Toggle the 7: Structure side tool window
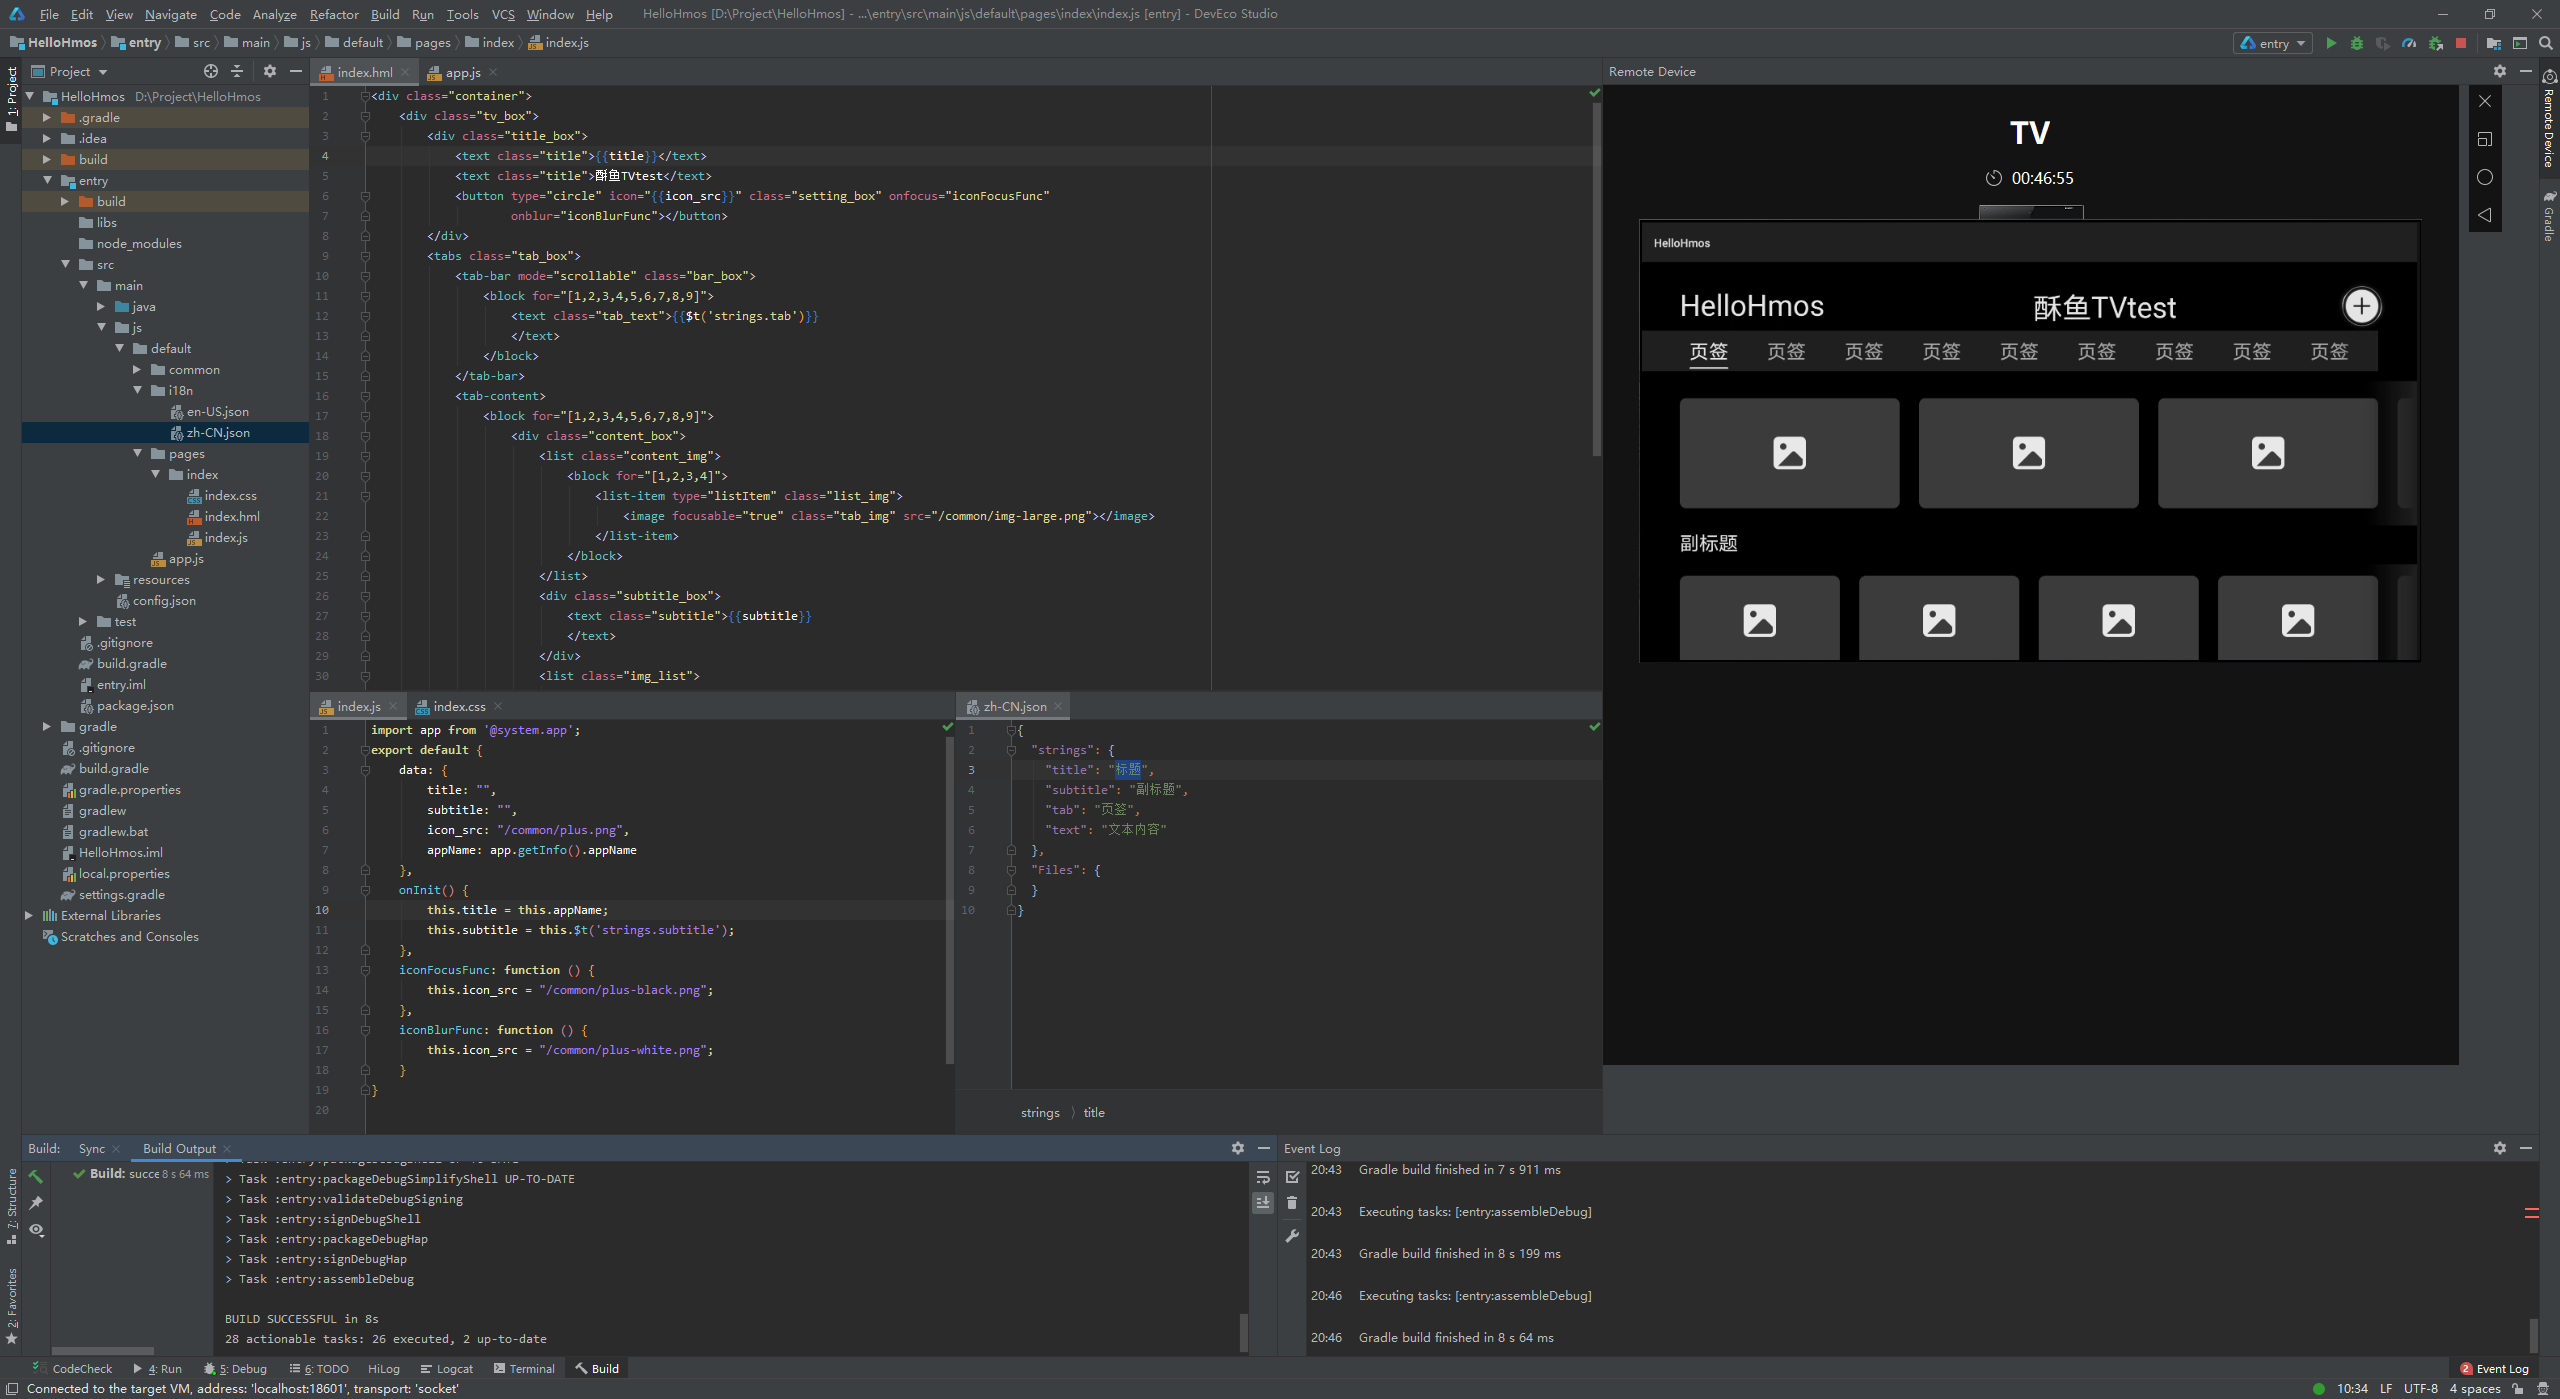The width and height of the screenshot is (2560, 1399). click(x=11, y=1206)
